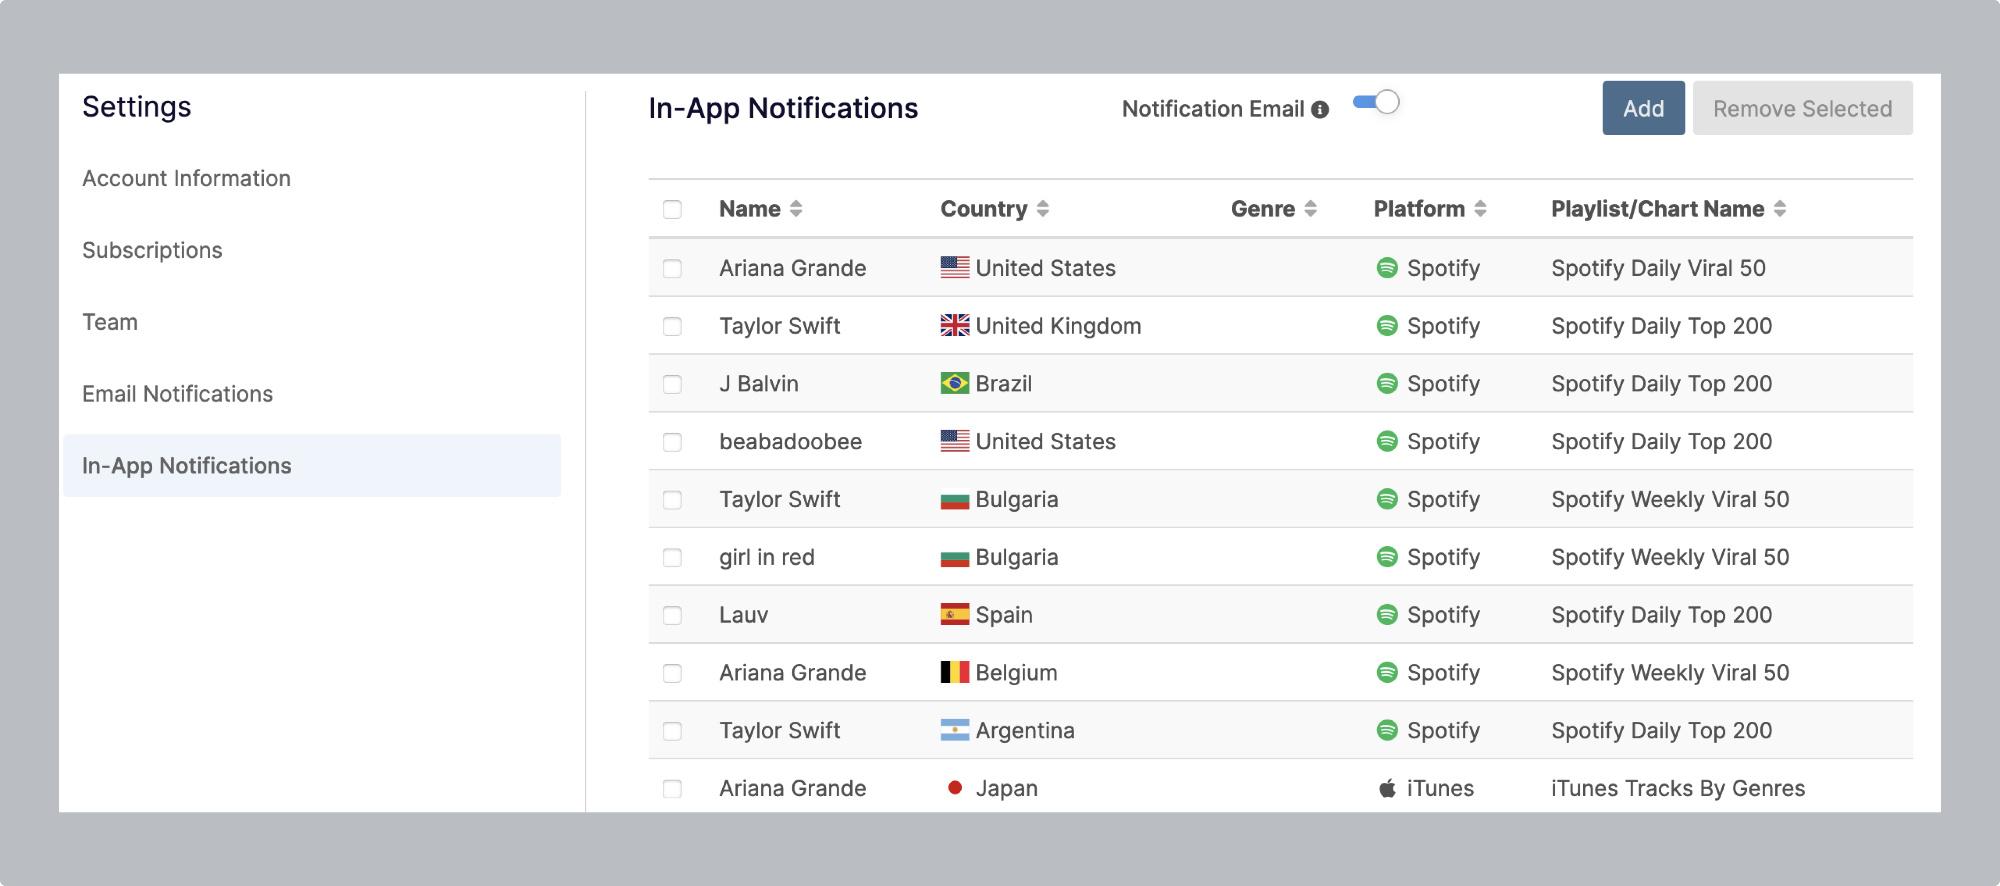The image size is (2000, 886).
Task: Click the Belgium country cell text
Action: point(1016,672)
